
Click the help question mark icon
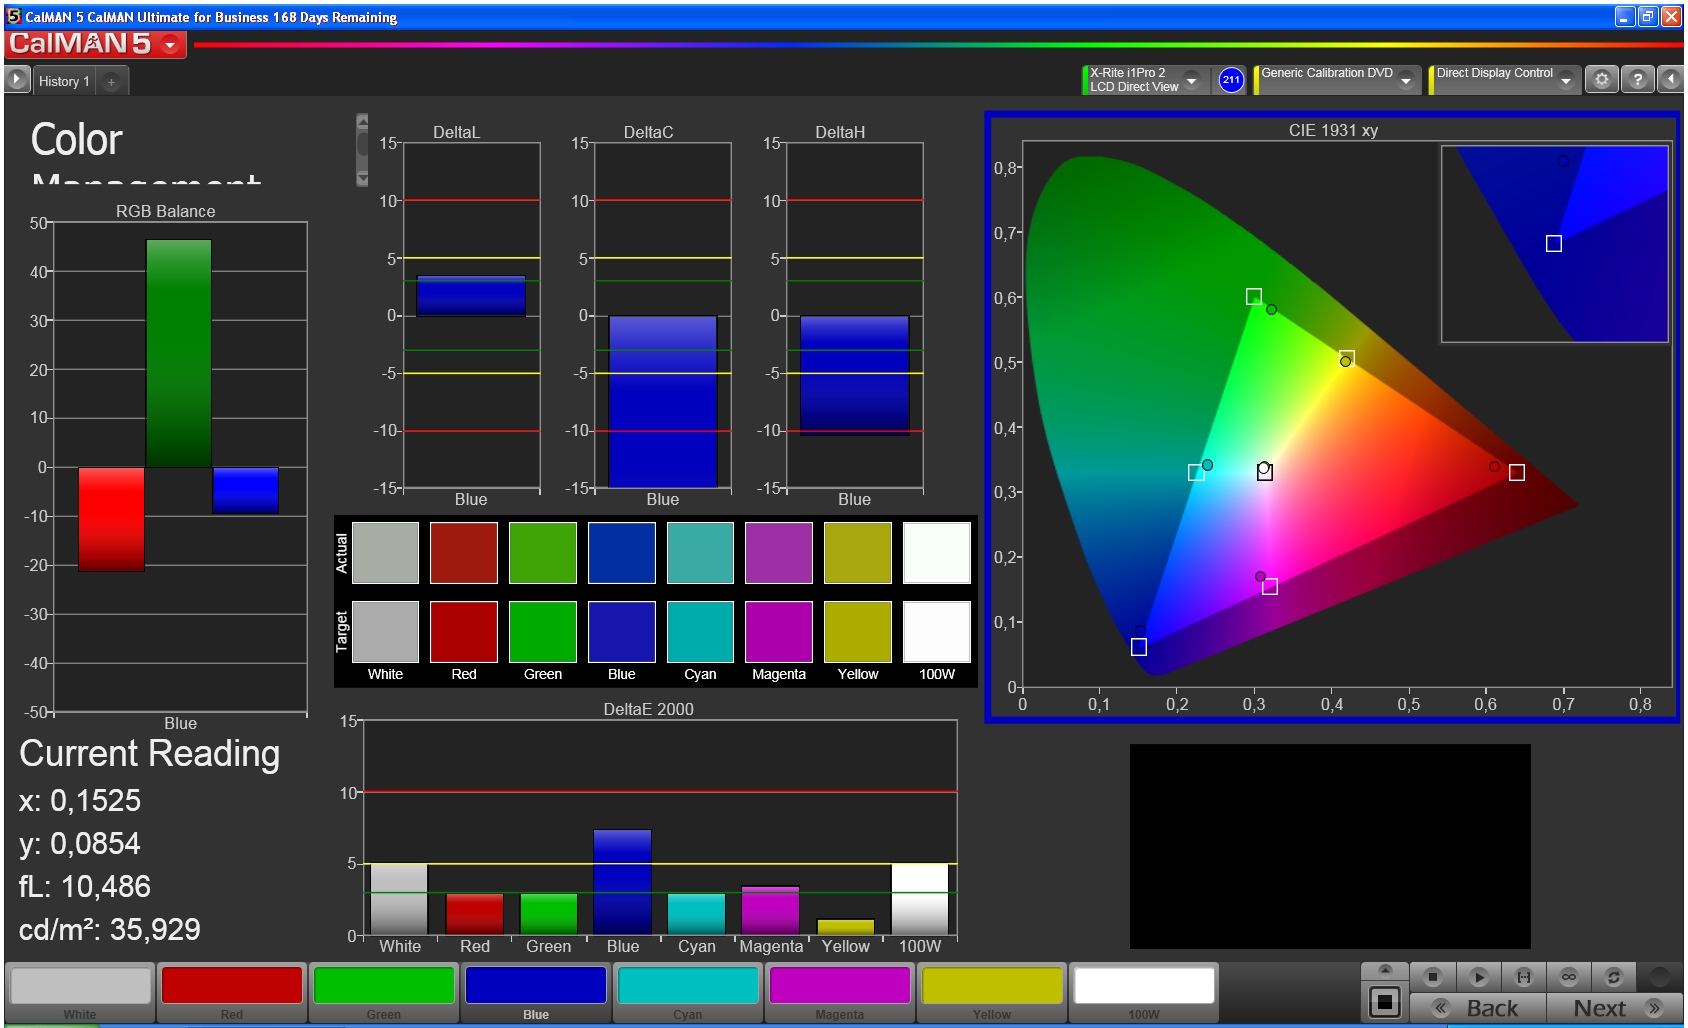[1637, 80]
